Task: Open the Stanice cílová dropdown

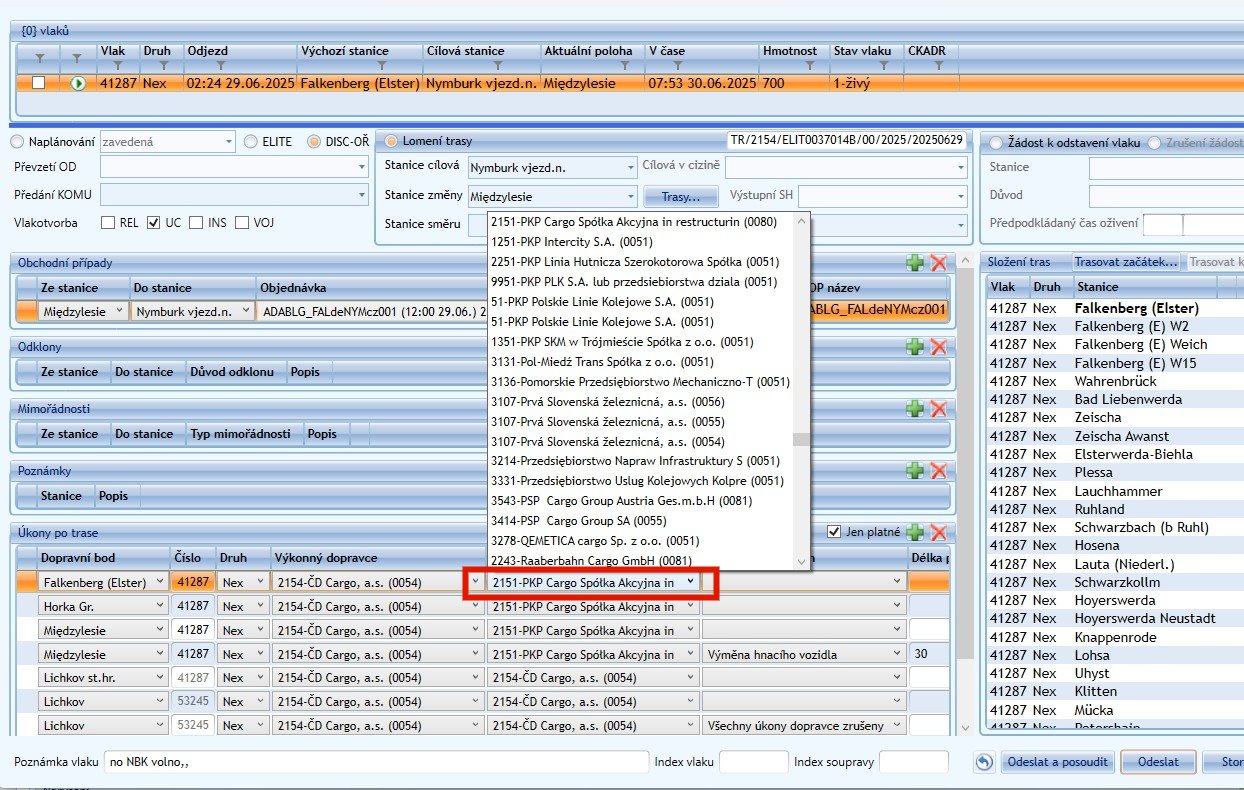Action: (628, 168)
